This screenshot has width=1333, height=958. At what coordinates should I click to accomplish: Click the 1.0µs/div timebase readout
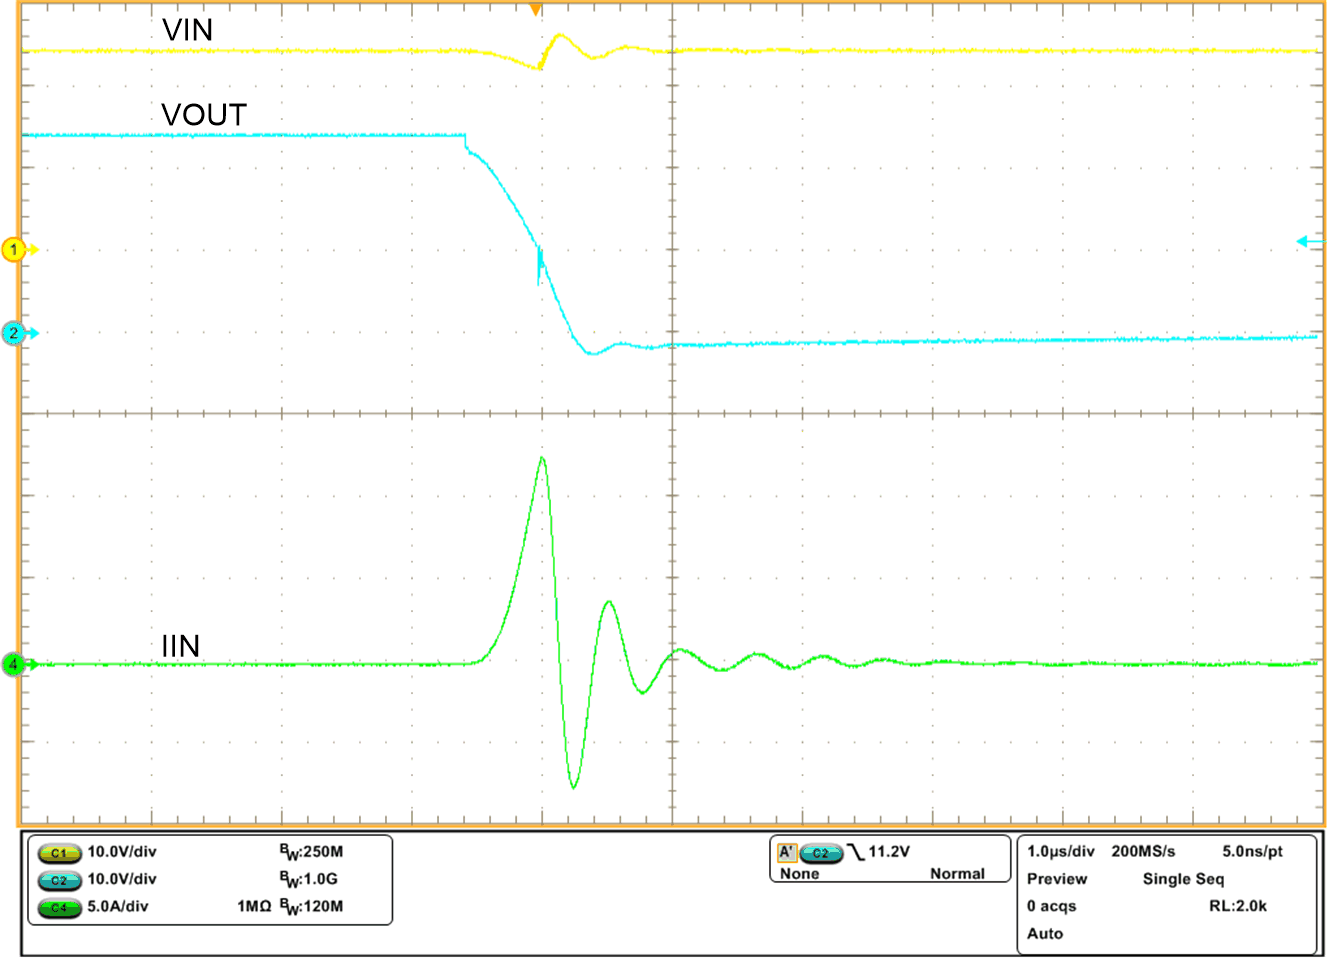click(x=1061, y=851)
